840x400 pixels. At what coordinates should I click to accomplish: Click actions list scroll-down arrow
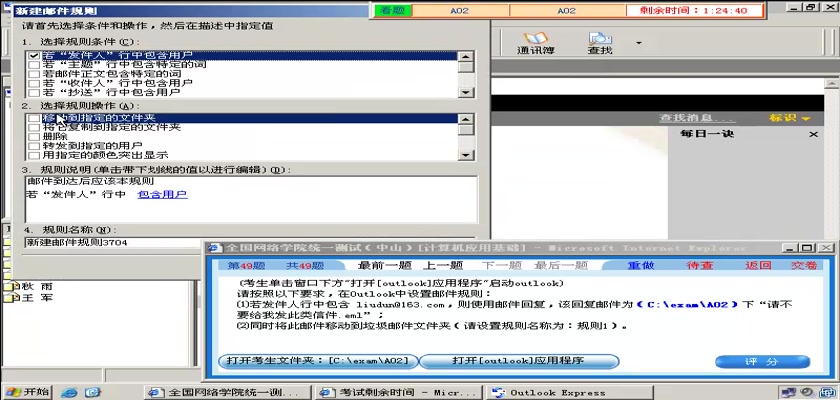[x=466, y=155]
